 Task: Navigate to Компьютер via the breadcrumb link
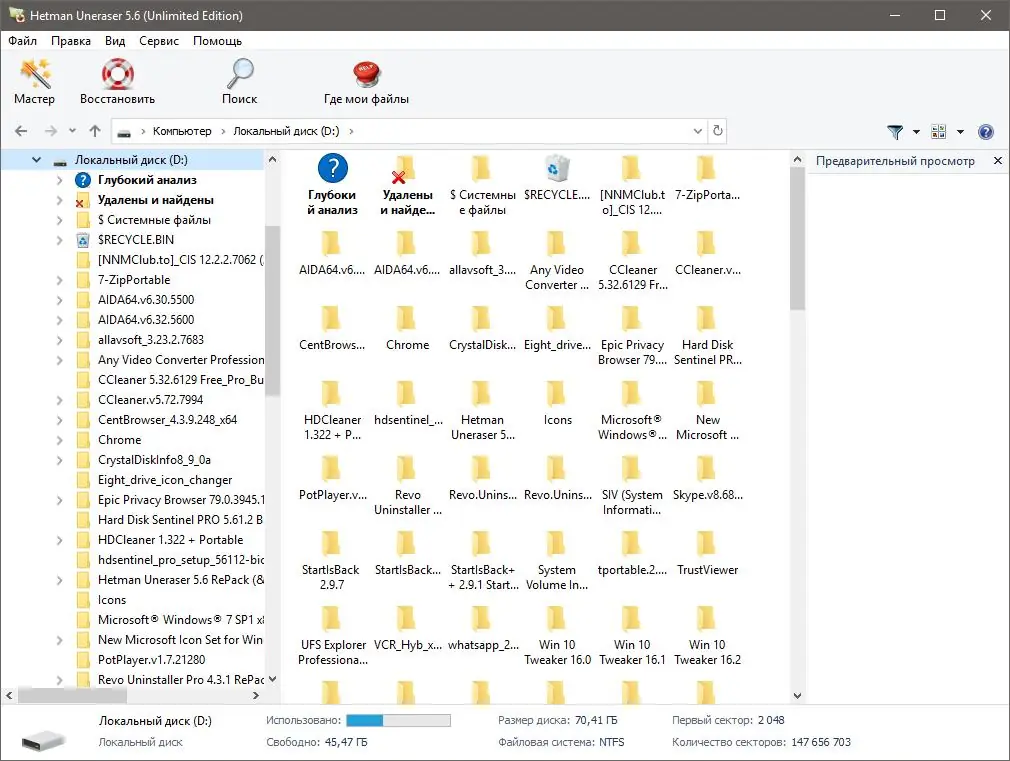183,131
